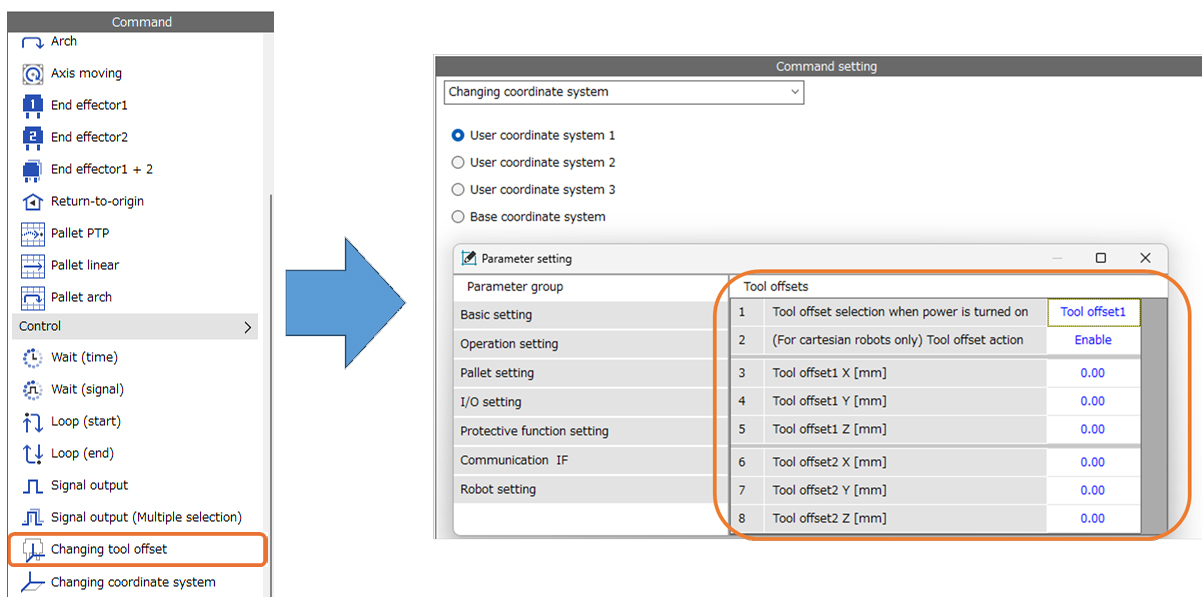Click the "Tool offset1 X [mm]" label

point(829,373)
